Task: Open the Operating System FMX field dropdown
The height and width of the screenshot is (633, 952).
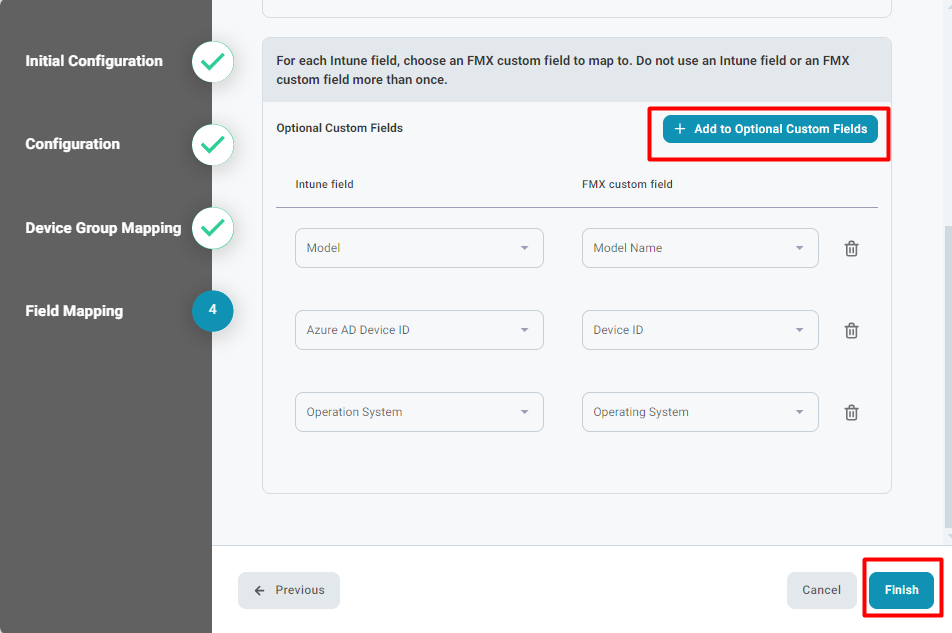Action: pos(700,411)
